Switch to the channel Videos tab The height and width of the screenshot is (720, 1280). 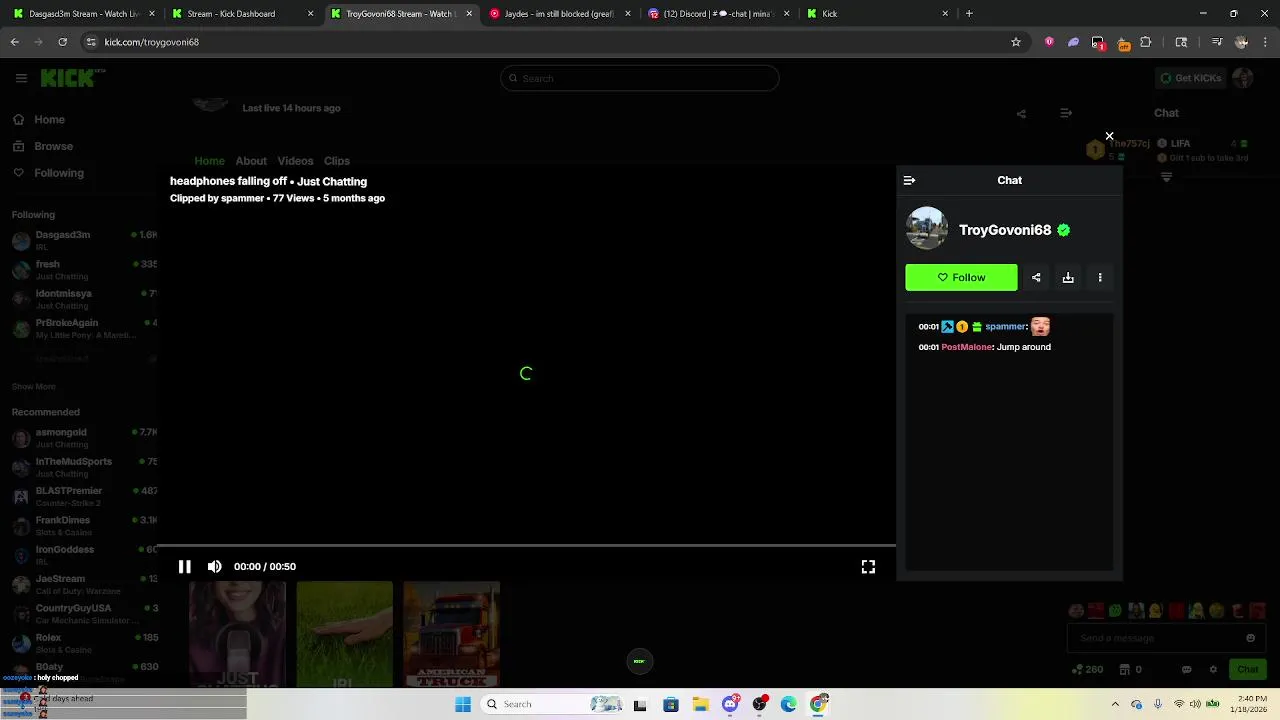coord(295,161)
